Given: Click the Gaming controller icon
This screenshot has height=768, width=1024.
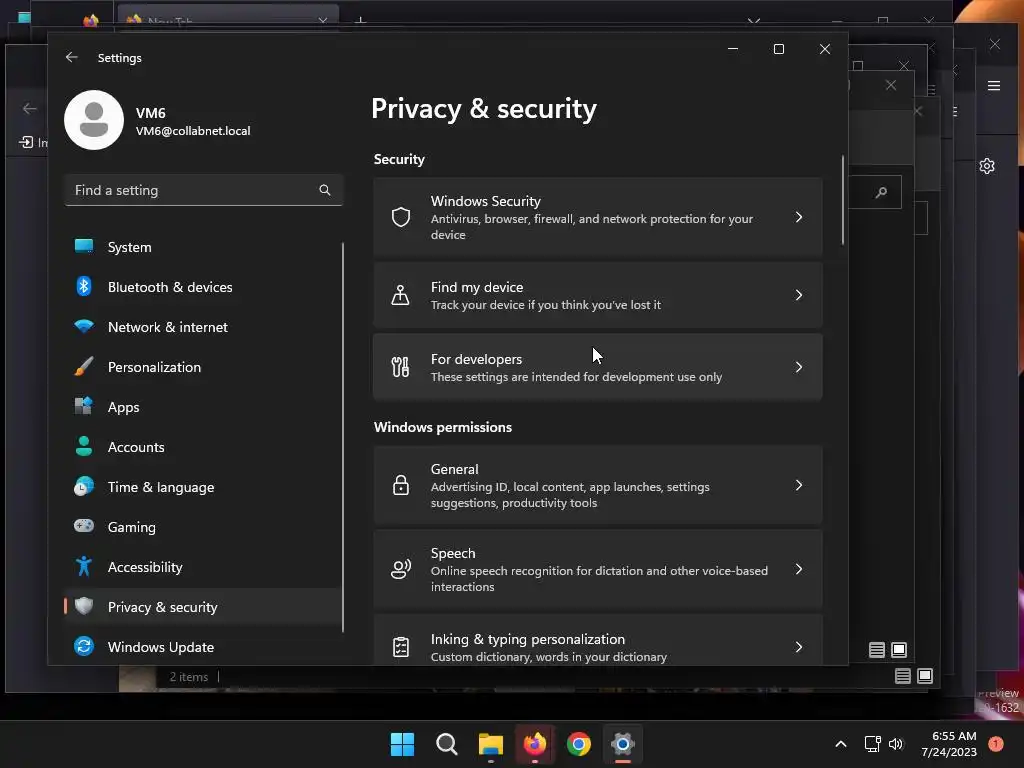Looking at the screenshot, I should click(x=84, y=526).
